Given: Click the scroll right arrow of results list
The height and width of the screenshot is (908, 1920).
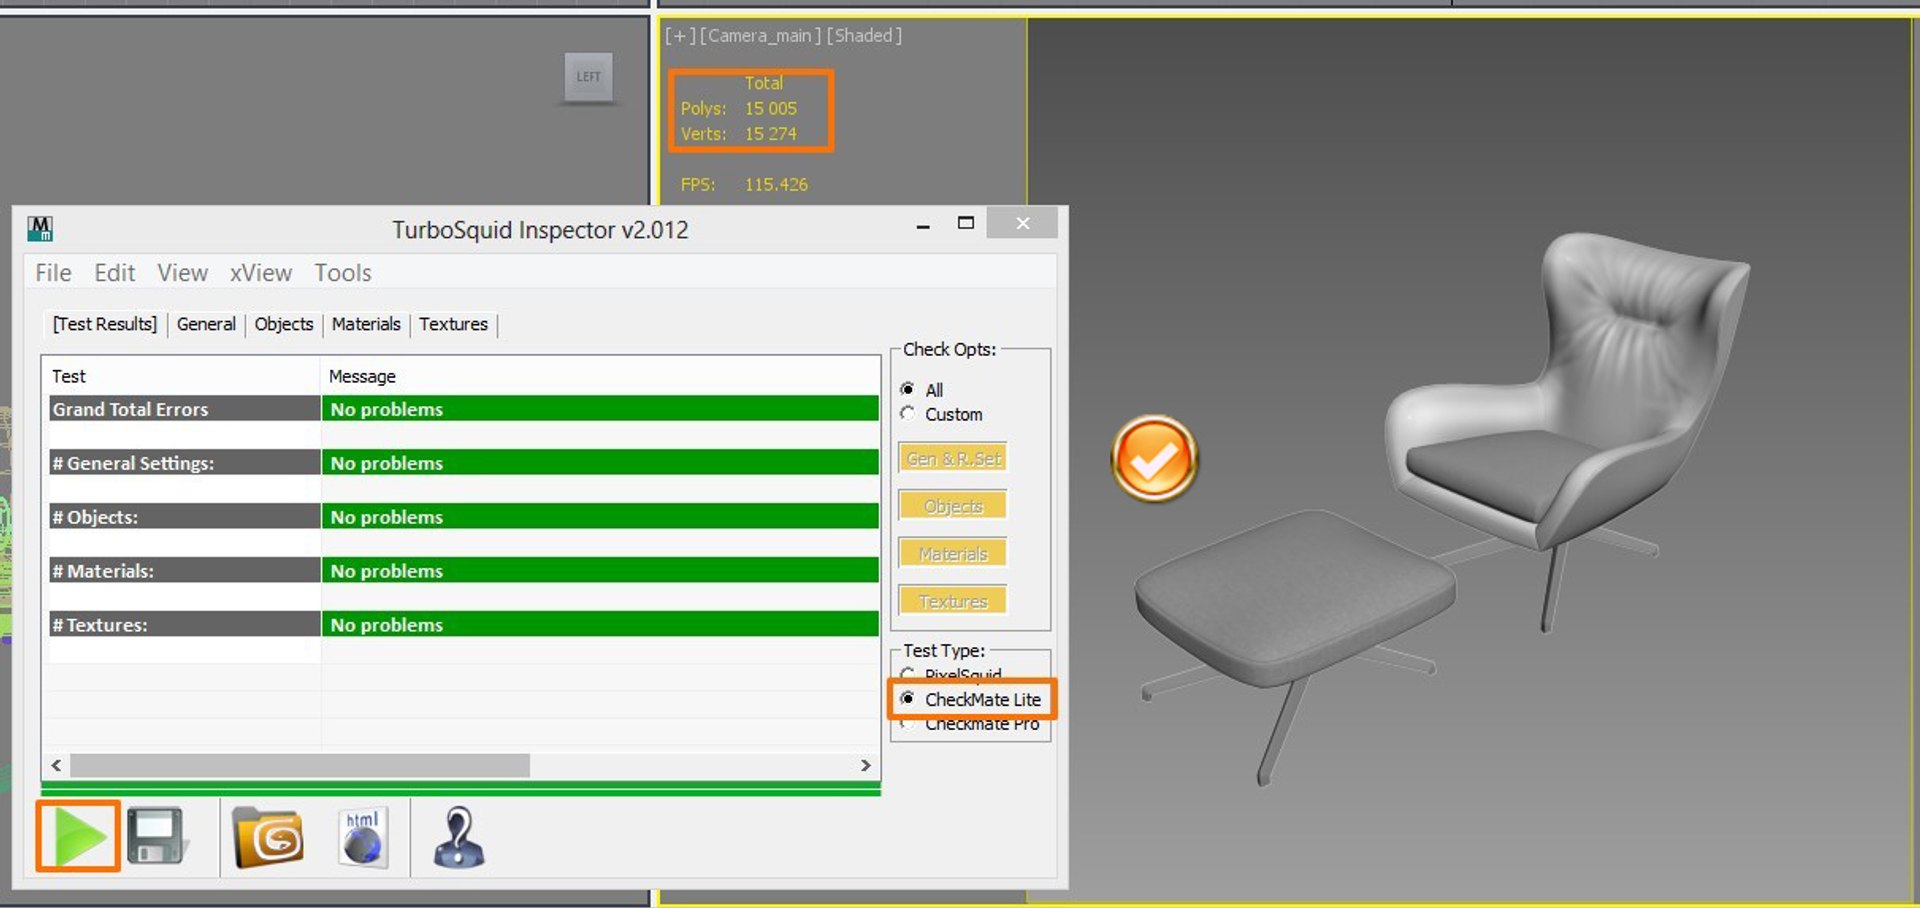Looking at the screenshot, I should coord(866,765).
